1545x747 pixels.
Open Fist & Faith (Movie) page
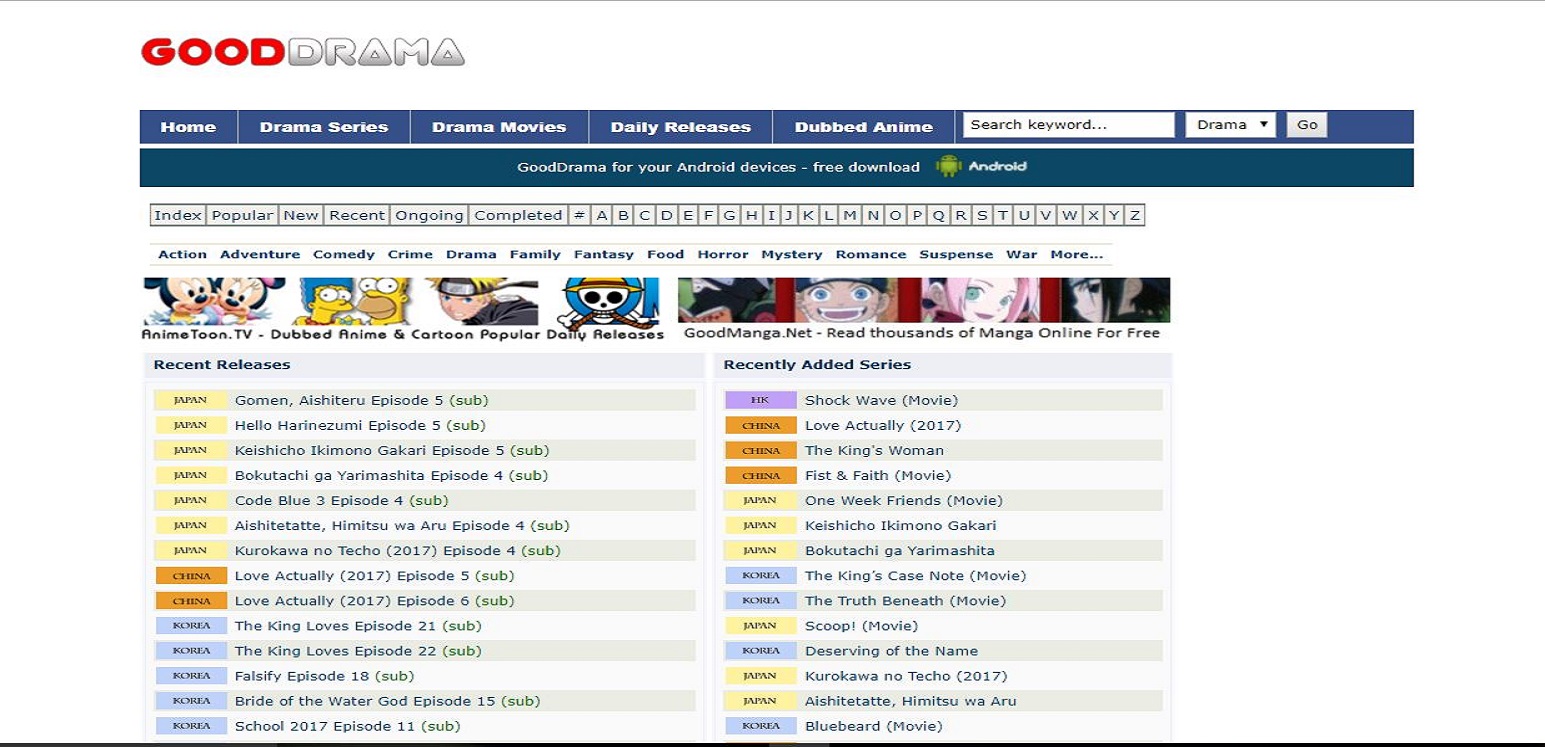tap(878, 475)
